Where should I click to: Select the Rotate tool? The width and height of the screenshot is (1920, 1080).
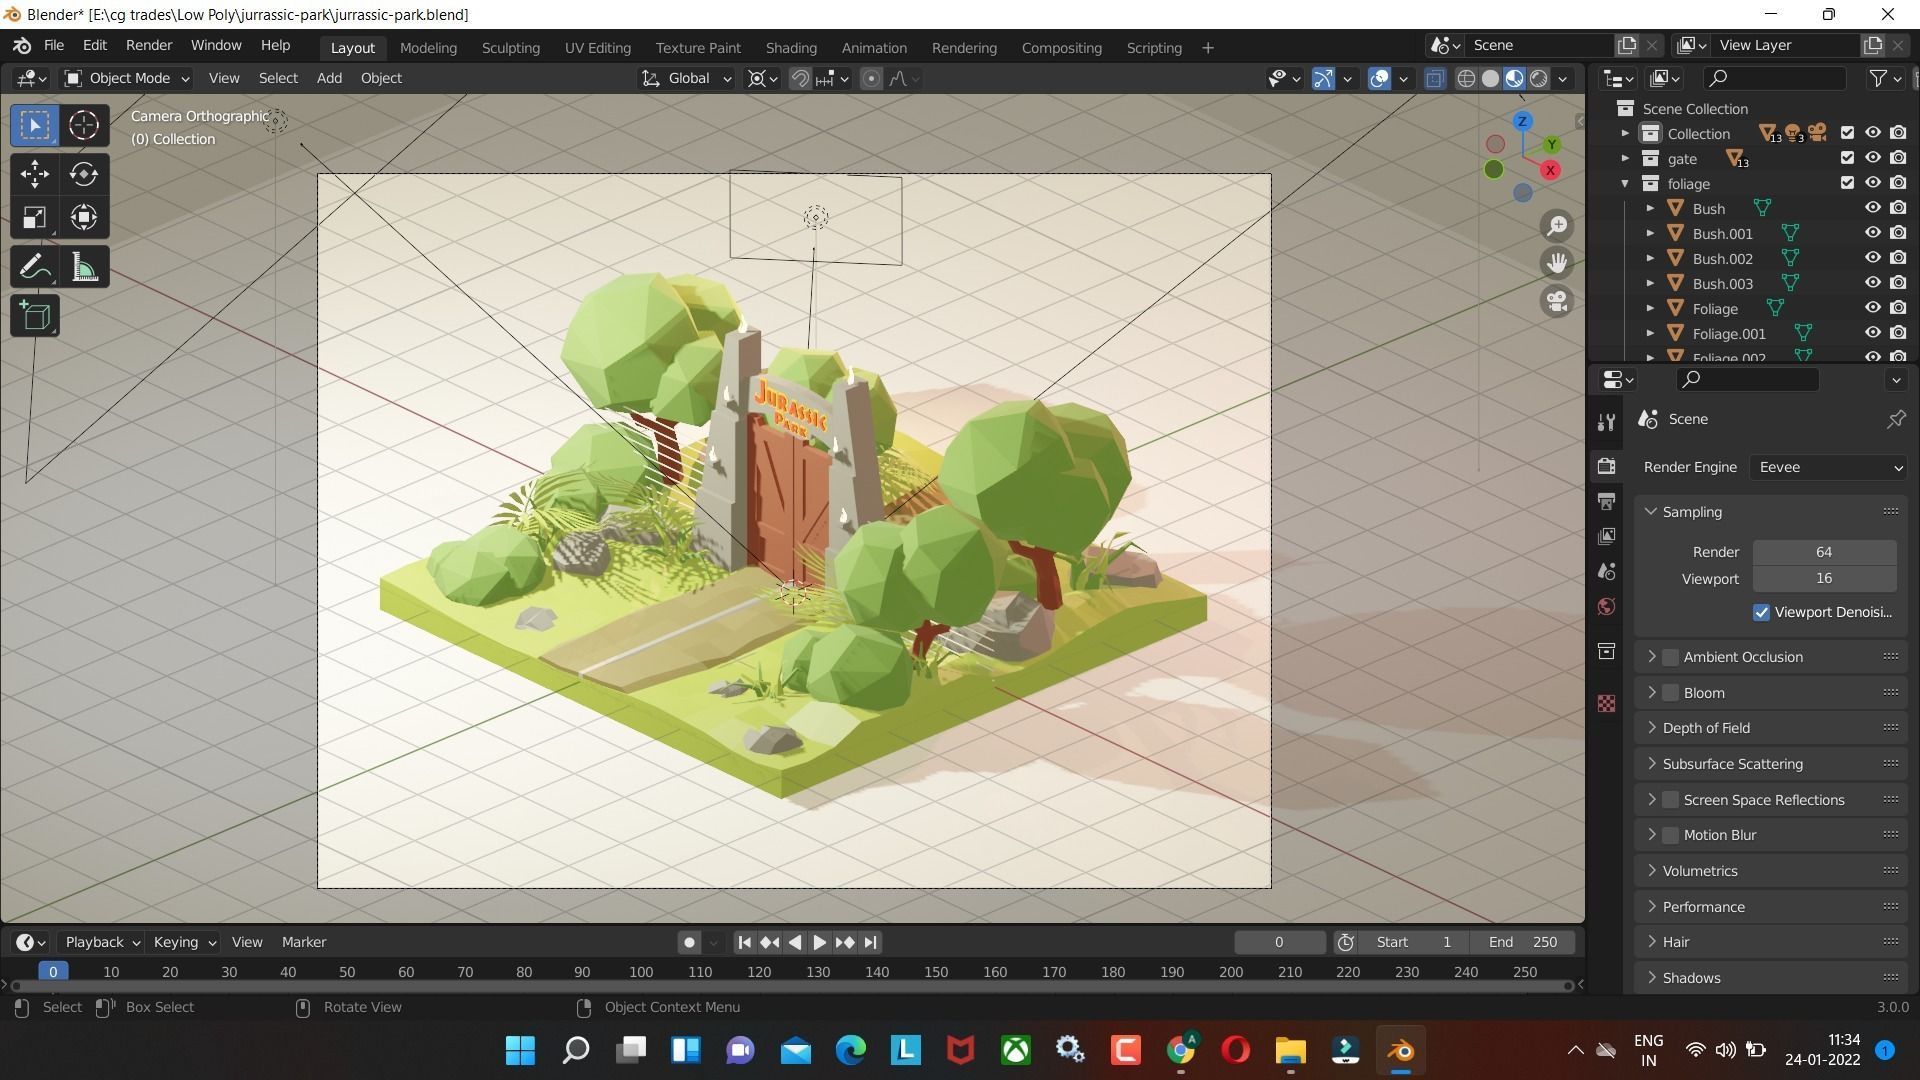(84, 174)
